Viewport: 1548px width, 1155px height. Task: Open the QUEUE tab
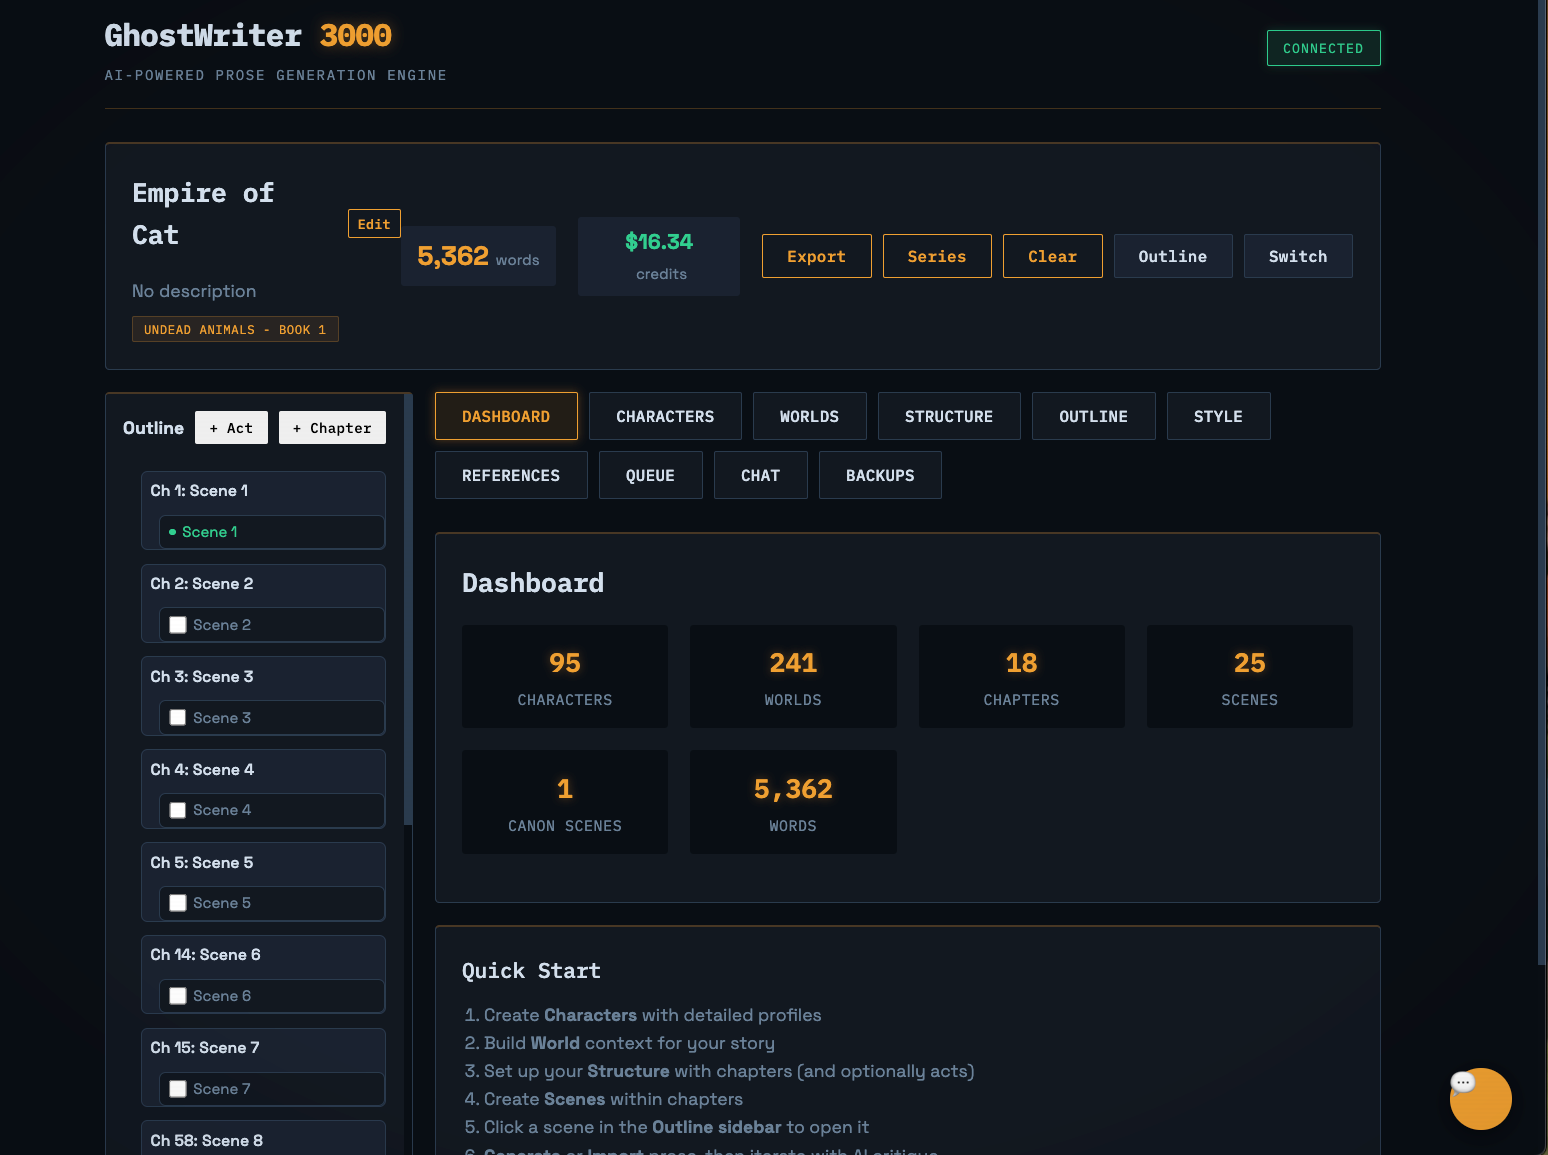click(x=650, y=475)
